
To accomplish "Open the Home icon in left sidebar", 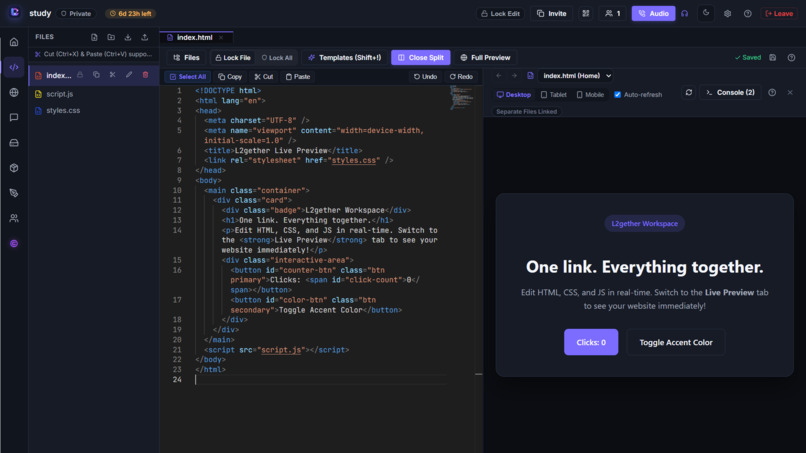I will (x=14, y=42).
